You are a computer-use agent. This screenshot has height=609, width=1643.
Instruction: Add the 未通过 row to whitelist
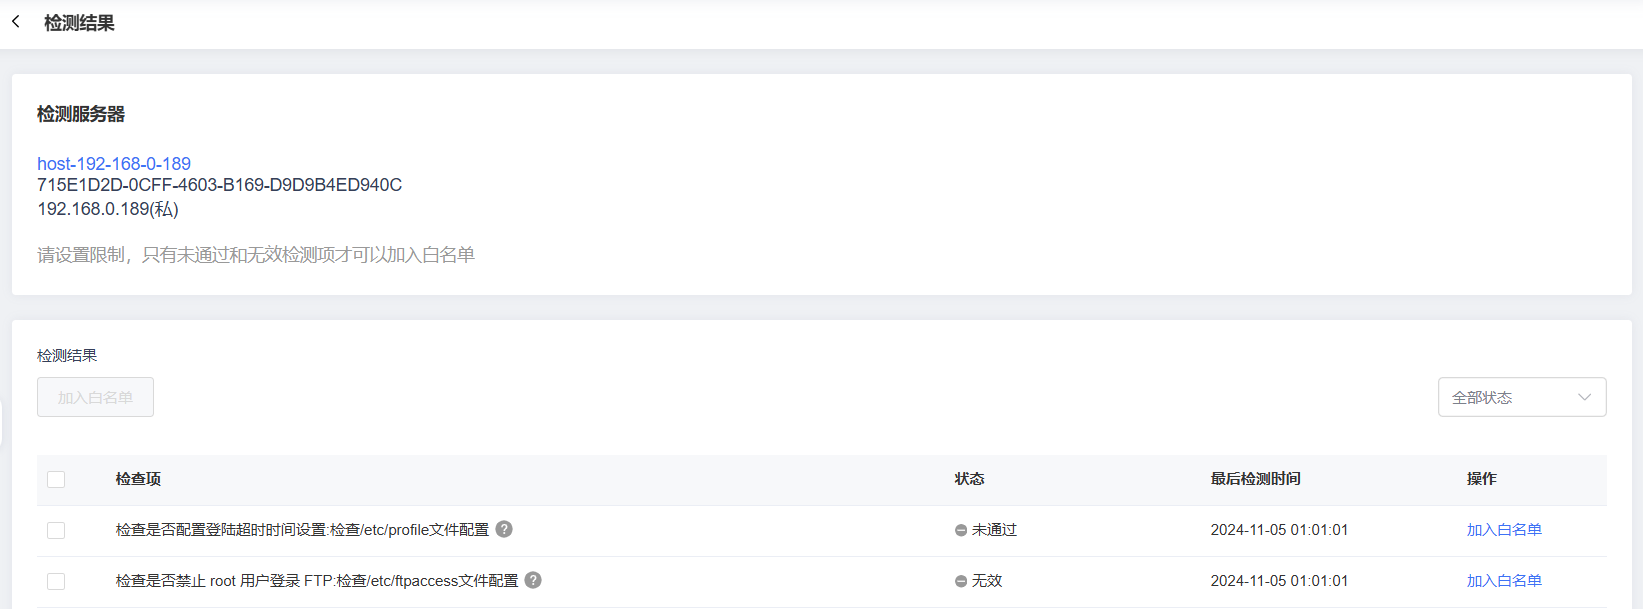[1504, 530]
